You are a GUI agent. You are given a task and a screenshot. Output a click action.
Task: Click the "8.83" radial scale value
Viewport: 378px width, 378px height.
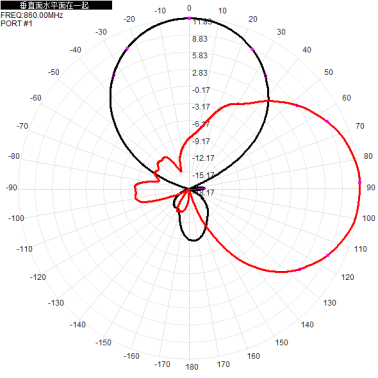200,39
